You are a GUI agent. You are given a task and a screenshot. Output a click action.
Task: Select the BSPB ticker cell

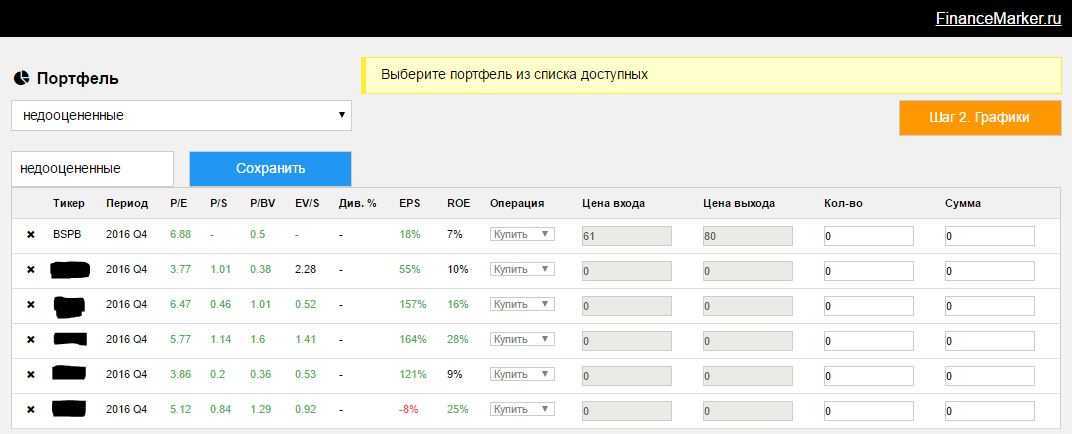65,234
